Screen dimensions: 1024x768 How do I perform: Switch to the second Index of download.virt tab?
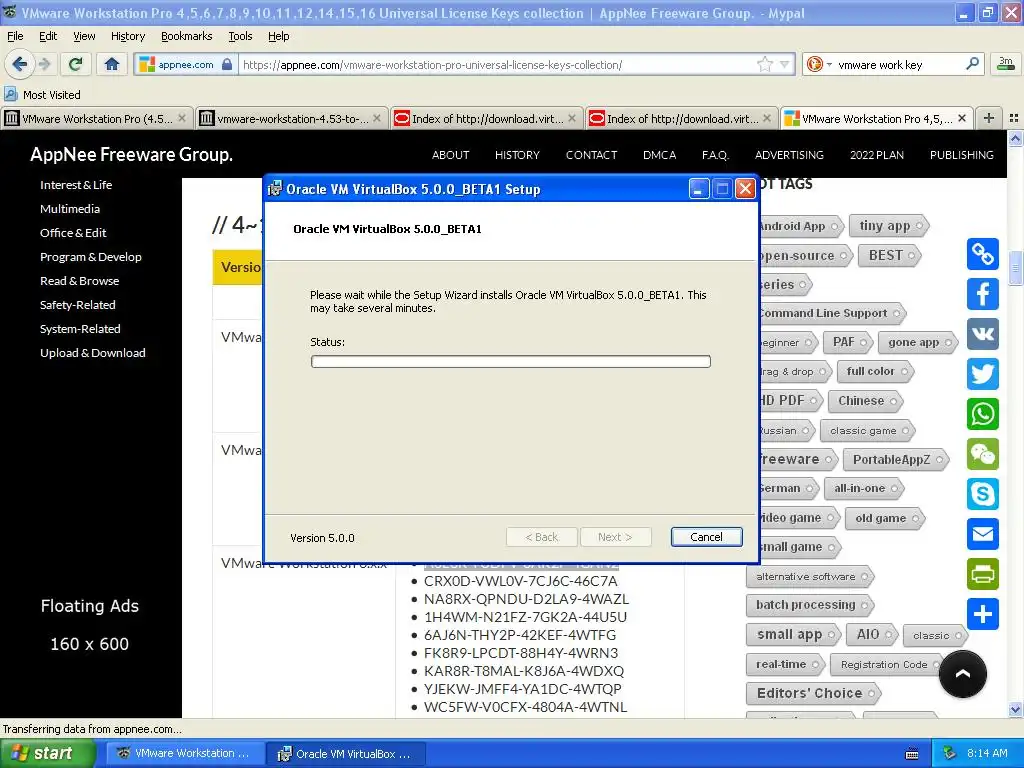point(681,118)
